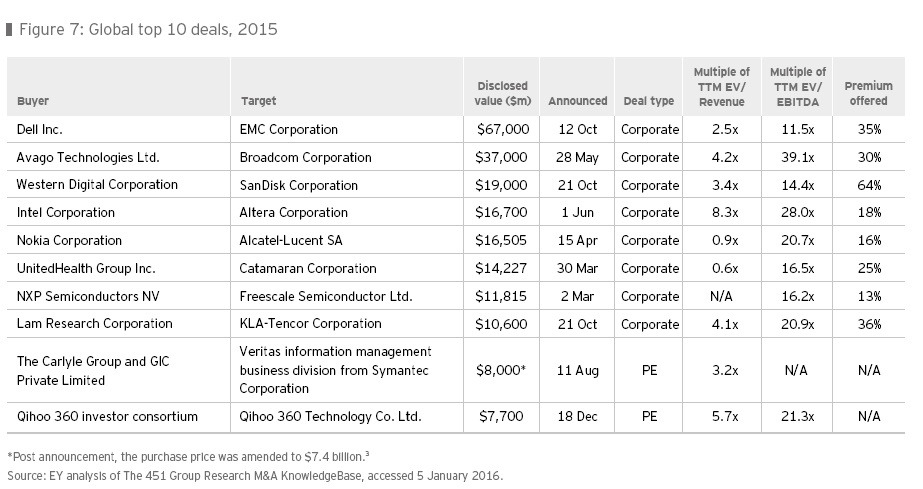Click the 39.1x EV/EBITDA multiple

coord(797,157)
